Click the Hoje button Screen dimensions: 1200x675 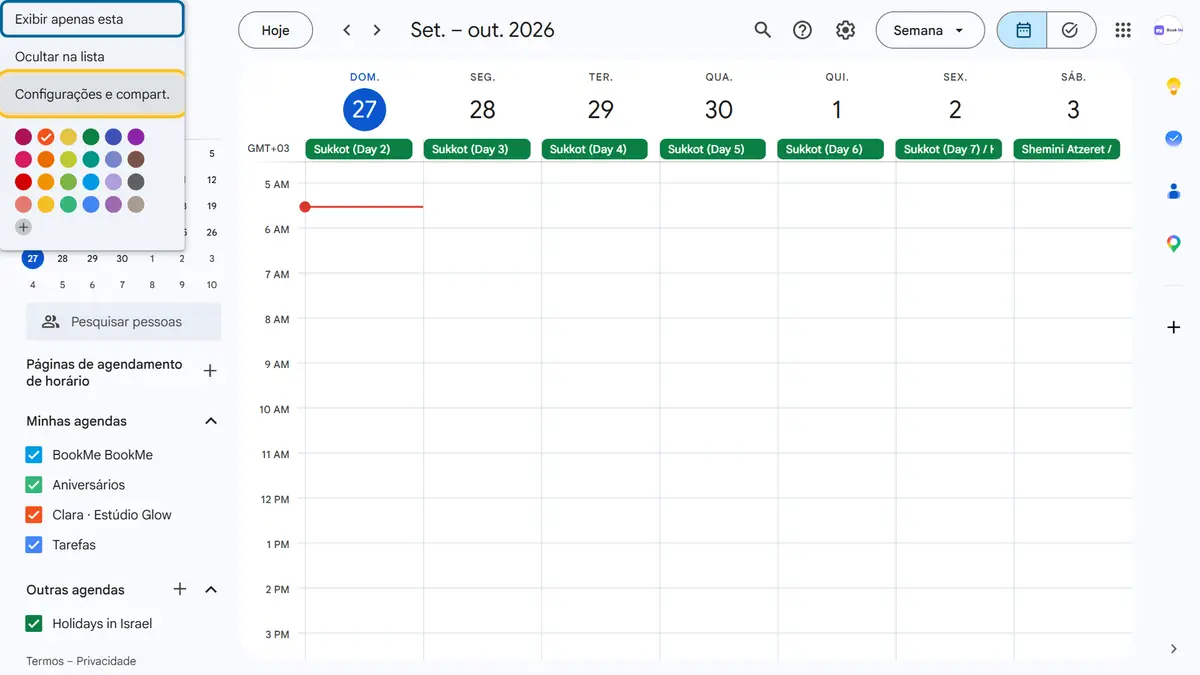point(275,30)
